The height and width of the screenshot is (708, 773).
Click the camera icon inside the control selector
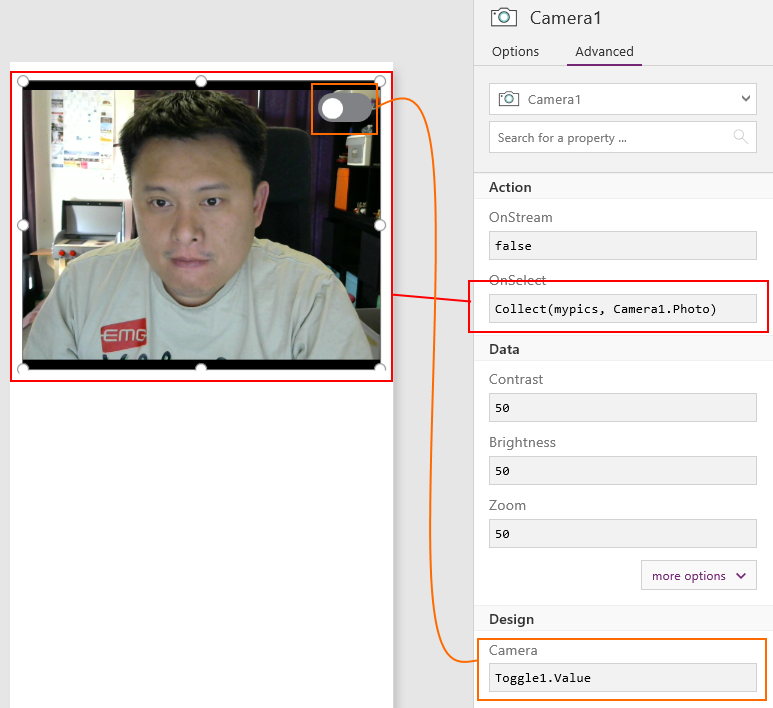point(509,99)
